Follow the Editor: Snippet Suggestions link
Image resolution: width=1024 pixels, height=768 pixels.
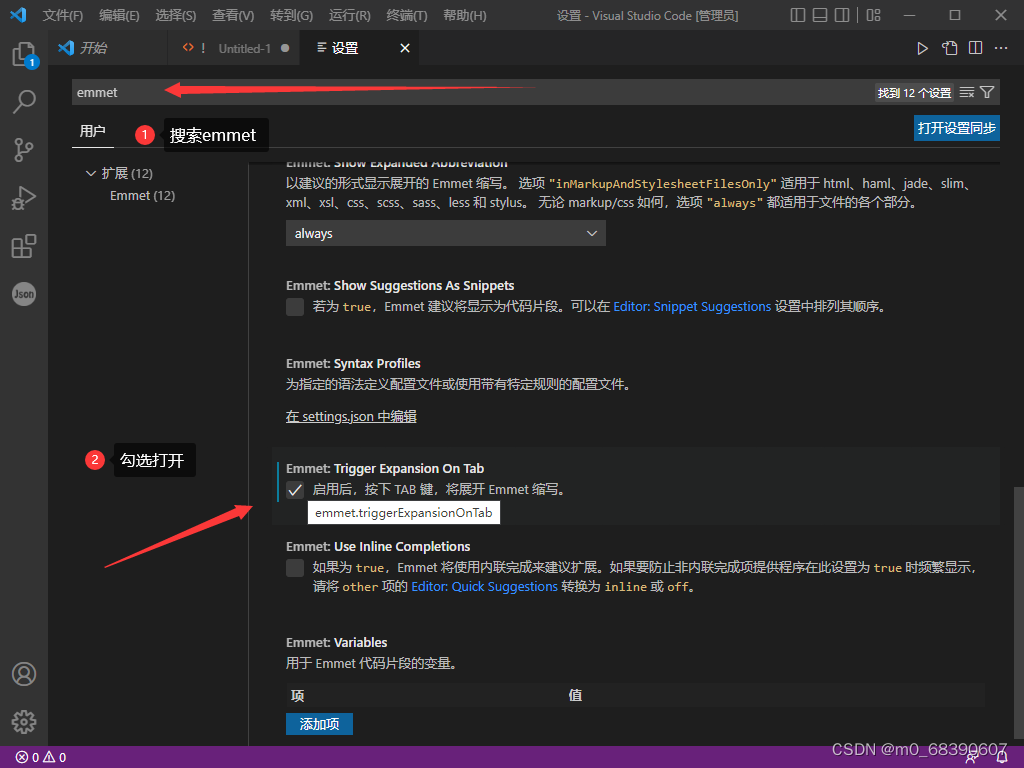tap(692, 306)
